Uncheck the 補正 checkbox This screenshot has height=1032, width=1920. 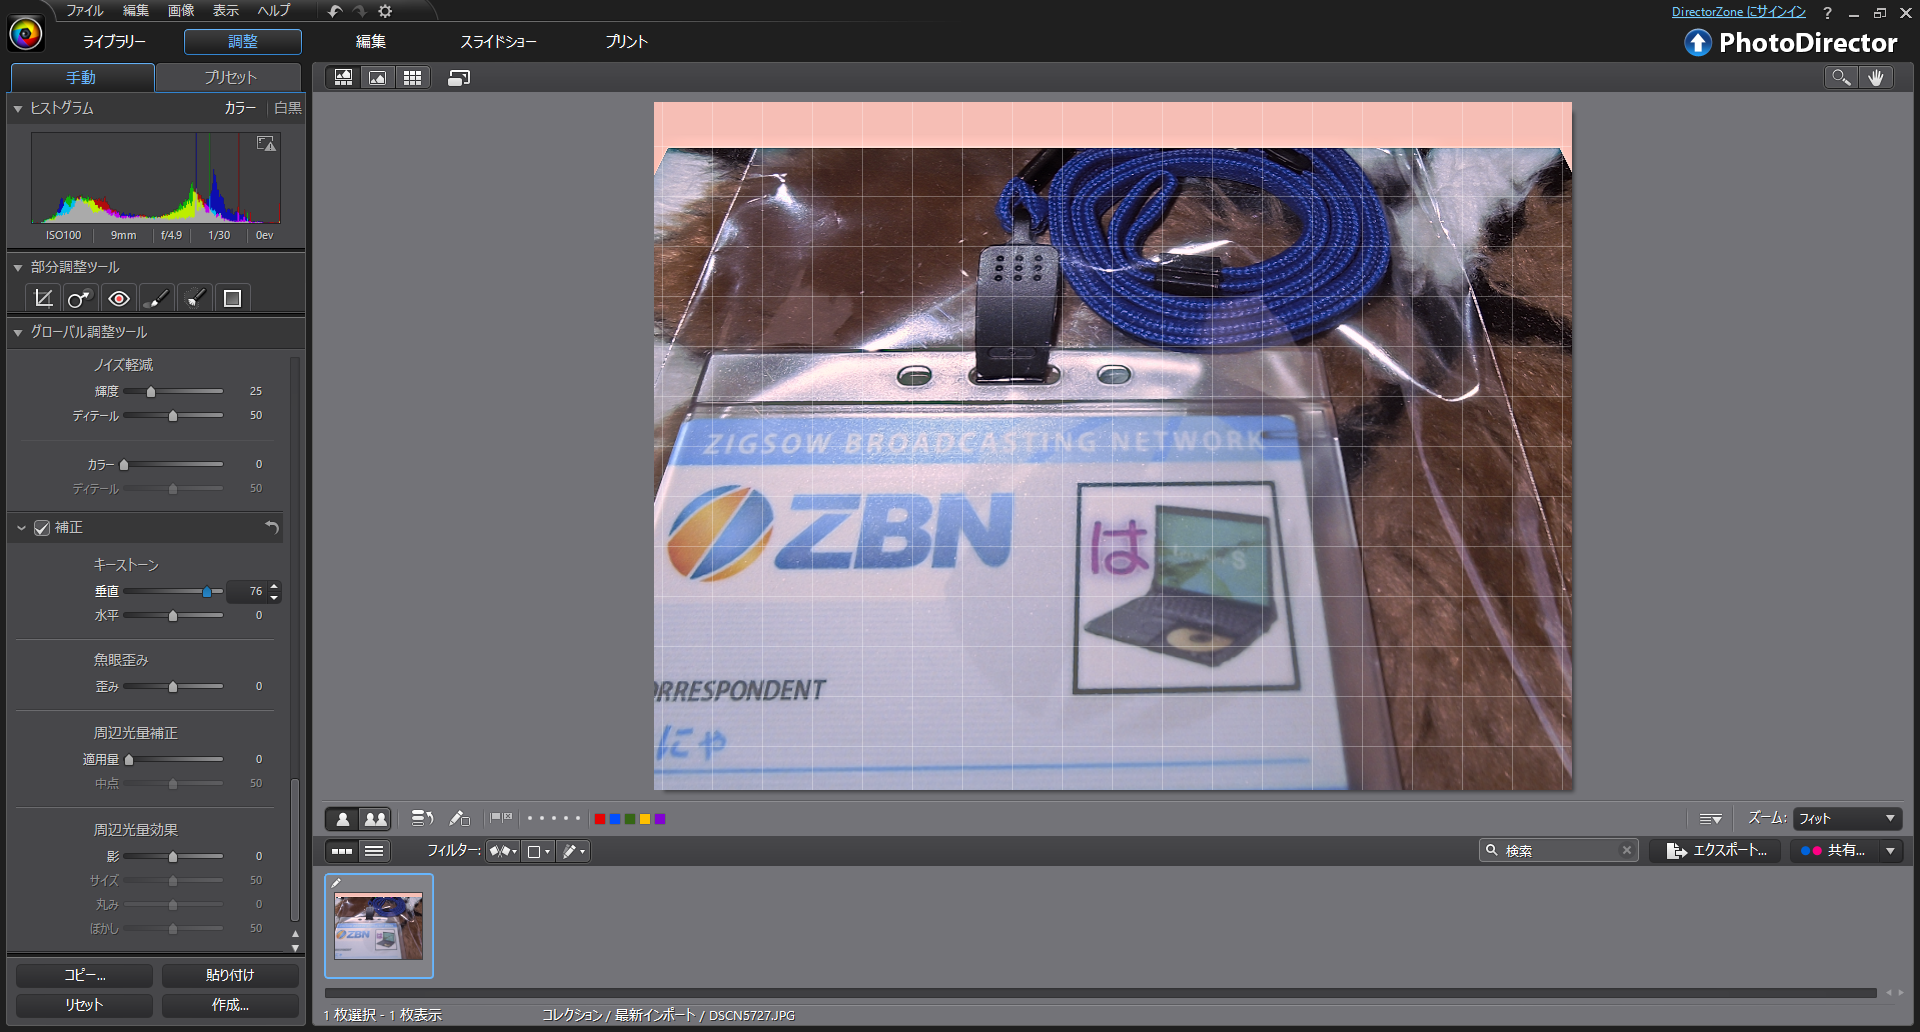(42, 528)
